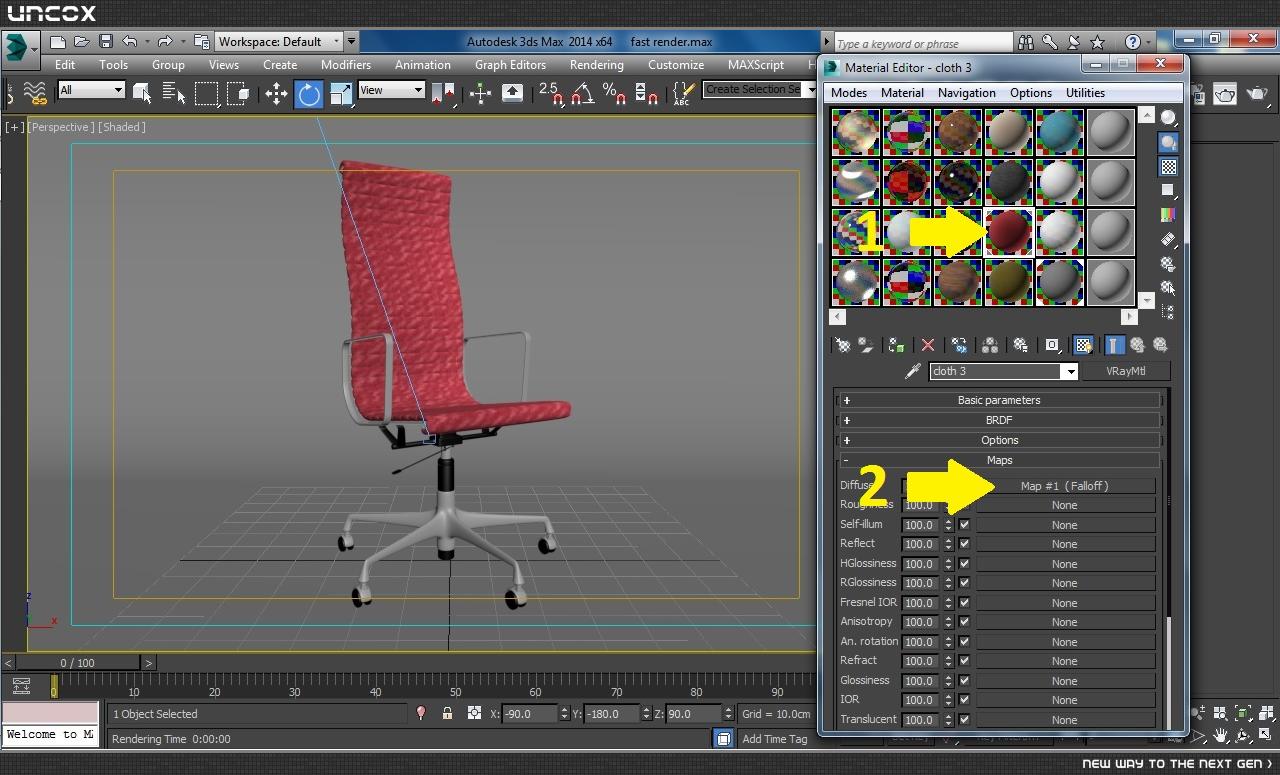This screenshot has width=1280, height=775.
Task: Toggle Window/Crossing selection mode
Action: click(238, 94)
